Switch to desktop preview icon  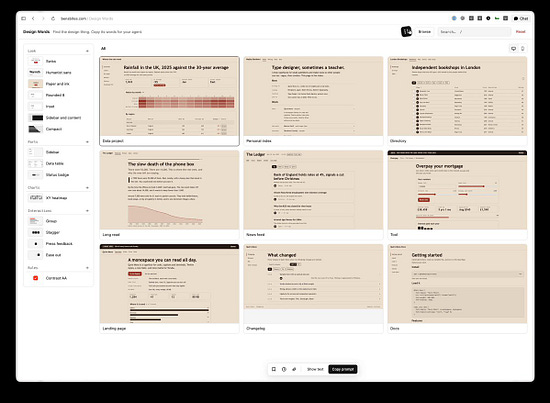(514, 49)
